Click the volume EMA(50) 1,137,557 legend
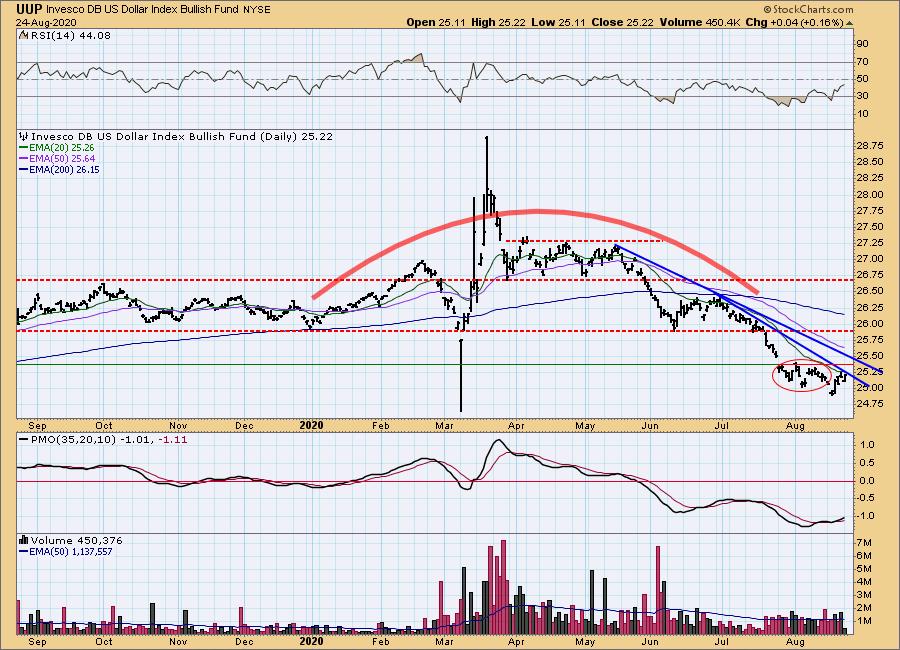The image size is (900, 650). point(66,551)
